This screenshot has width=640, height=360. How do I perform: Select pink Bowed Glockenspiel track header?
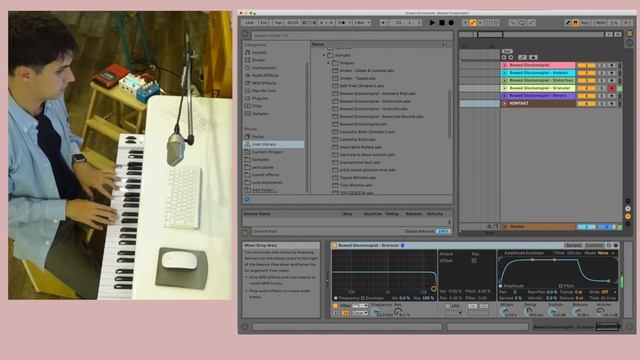(538, 65)
